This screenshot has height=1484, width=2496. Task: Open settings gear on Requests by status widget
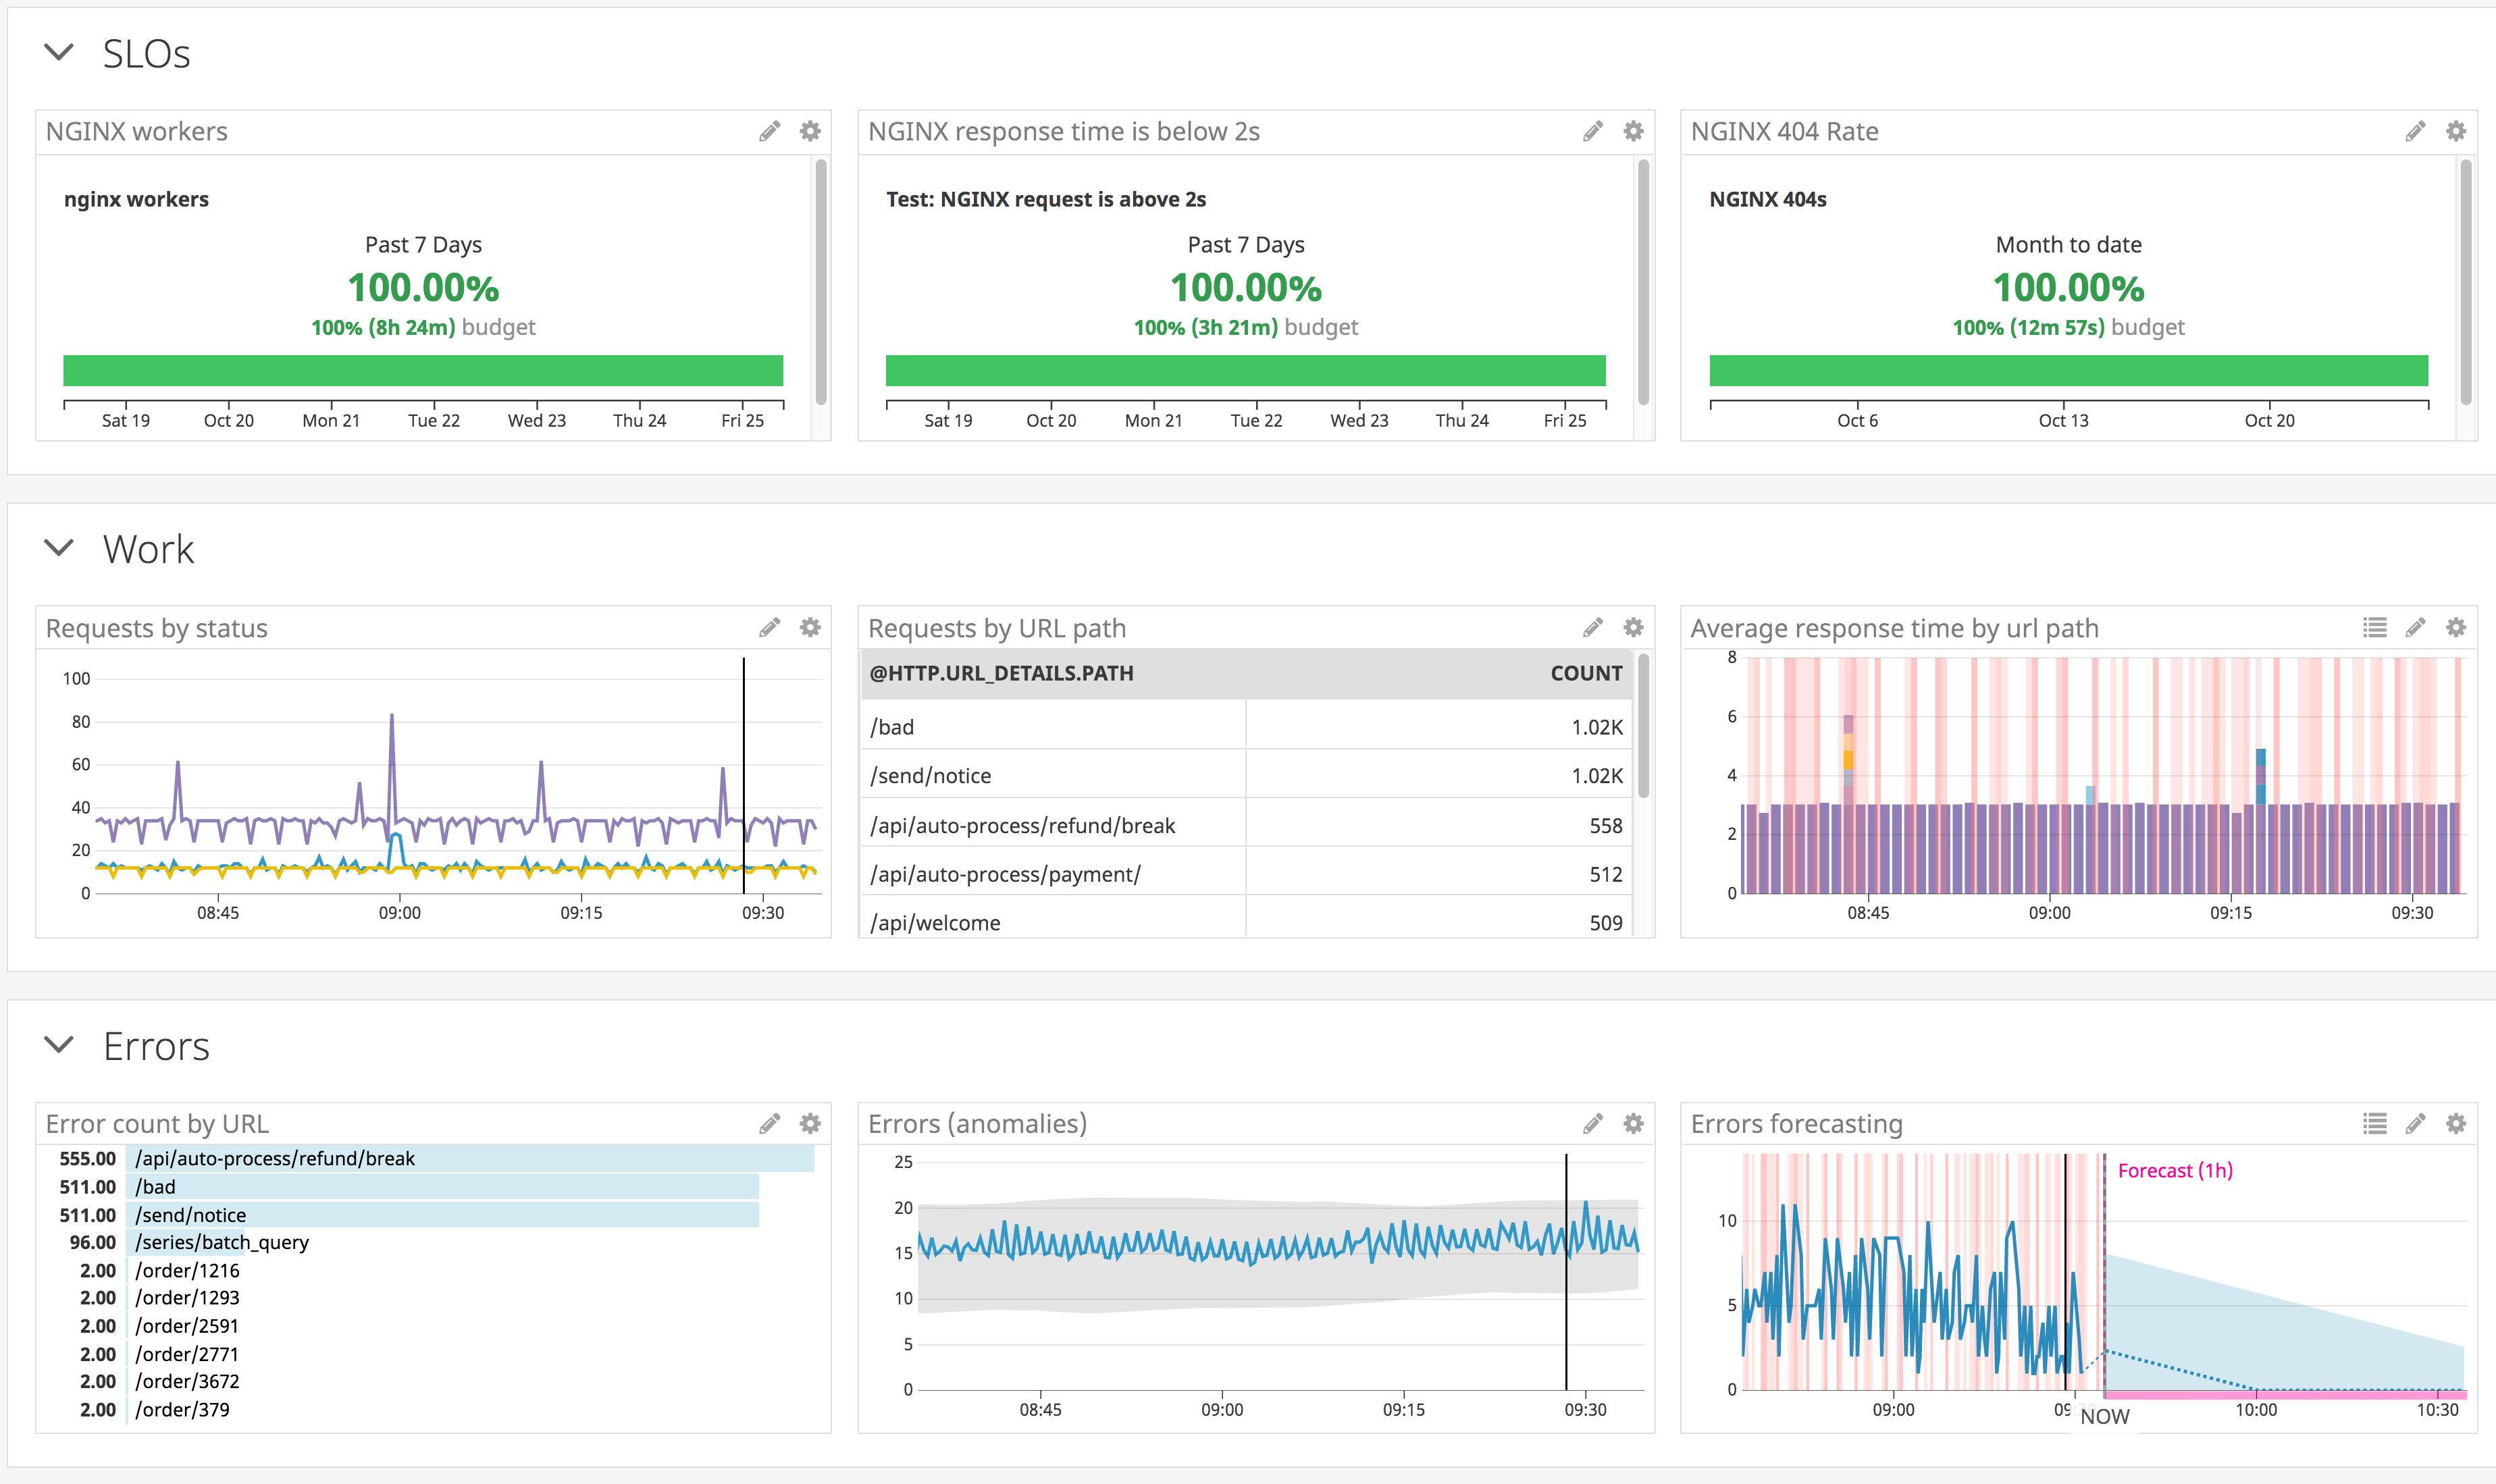pyautogui.click(x=809, y=627)
